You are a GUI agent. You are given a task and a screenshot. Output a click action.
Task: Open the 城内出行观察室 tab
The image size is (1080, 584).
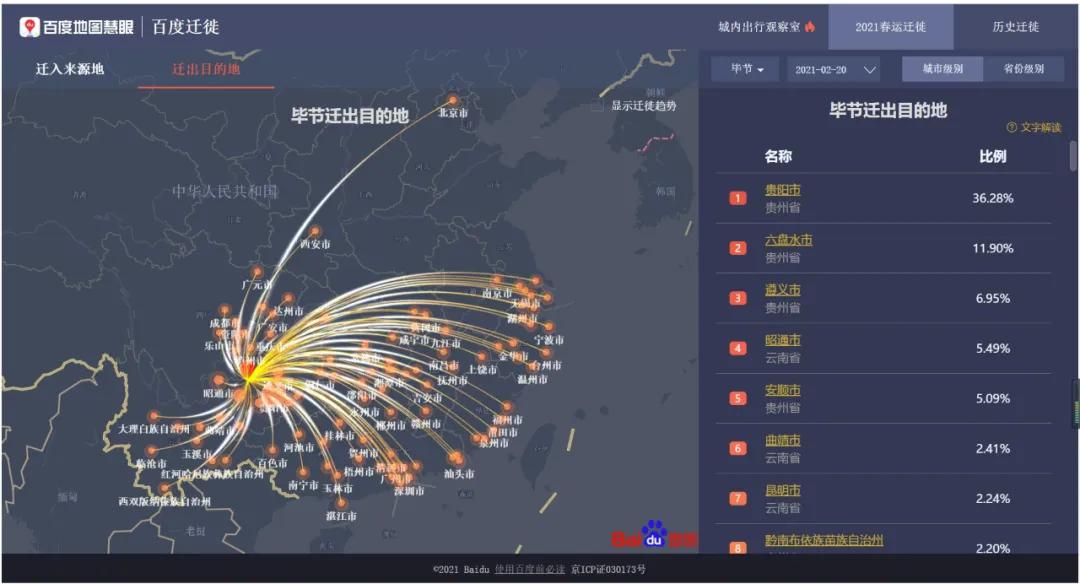coord(766,27)
